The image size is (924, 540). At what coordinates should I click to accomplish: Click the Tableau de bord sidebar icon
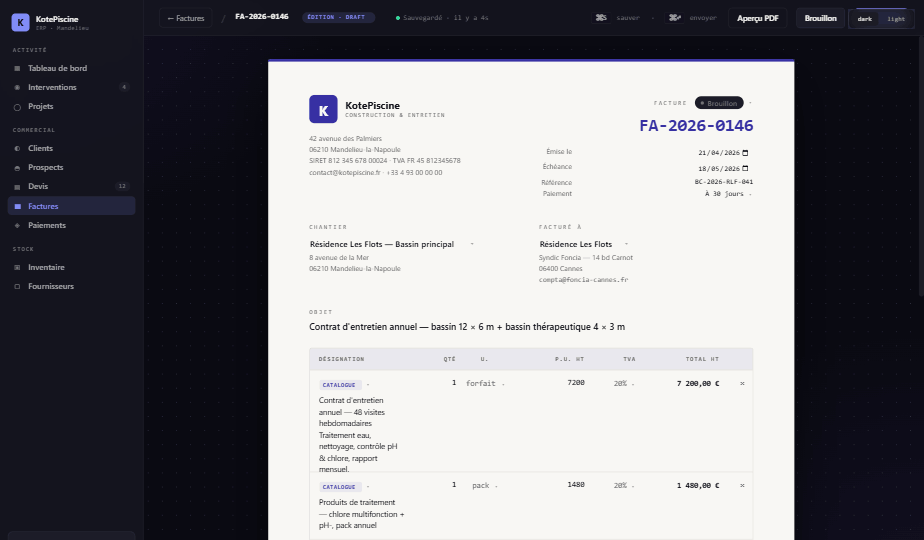[17, 68]
